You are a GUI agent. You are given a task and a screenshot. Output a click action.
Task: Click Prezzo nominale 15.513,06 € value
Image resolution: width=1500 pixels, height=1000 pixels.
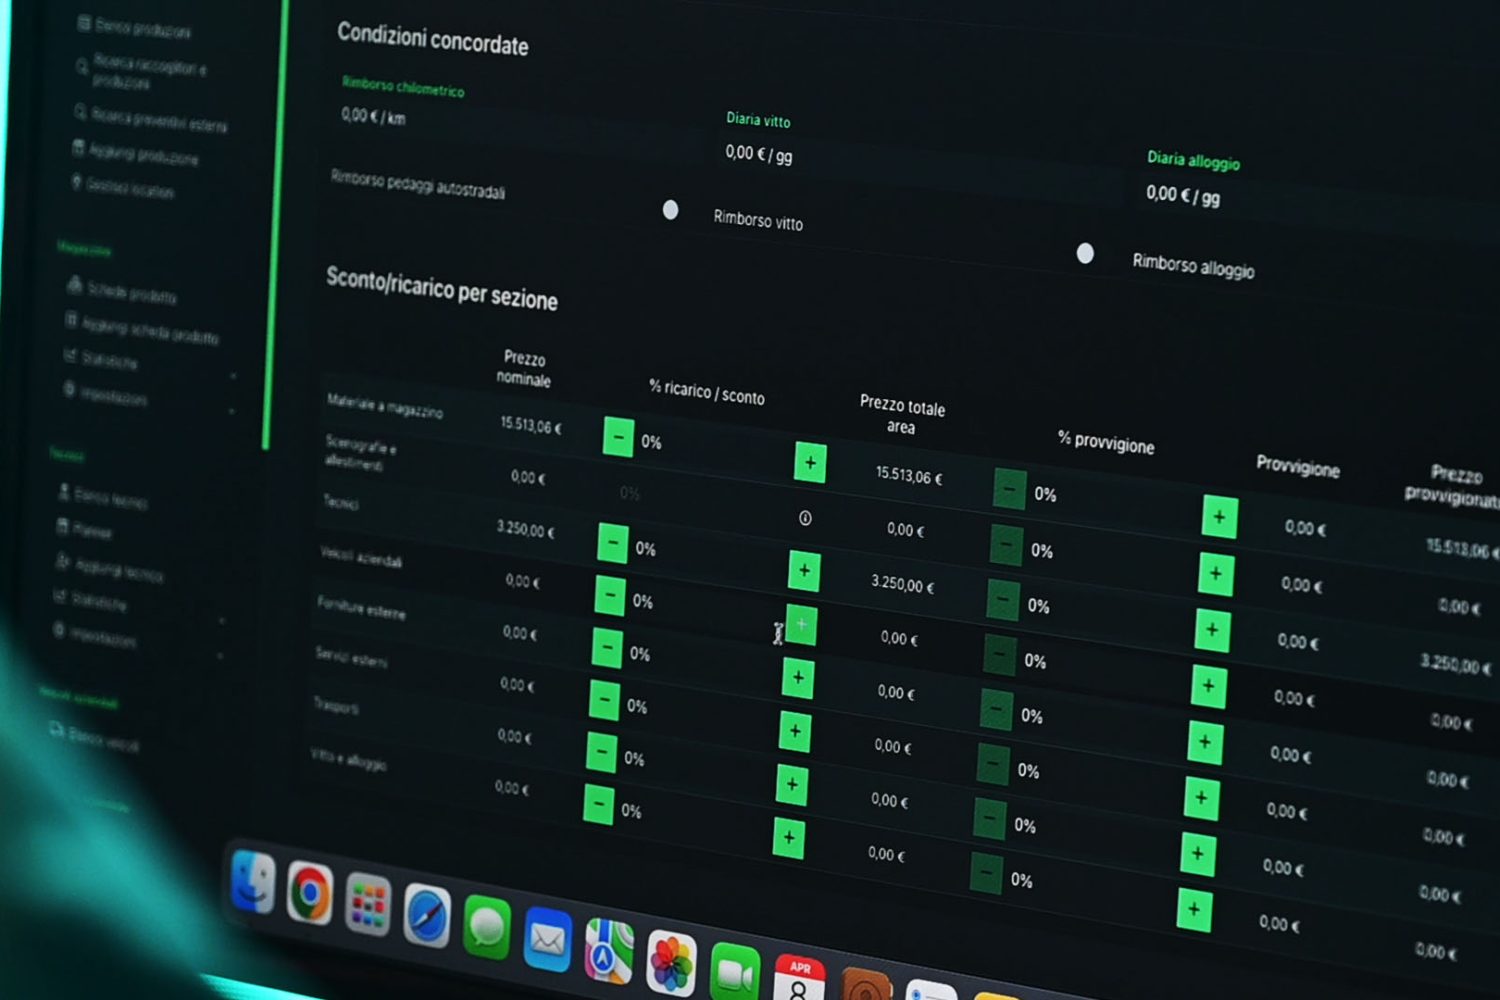531,425
